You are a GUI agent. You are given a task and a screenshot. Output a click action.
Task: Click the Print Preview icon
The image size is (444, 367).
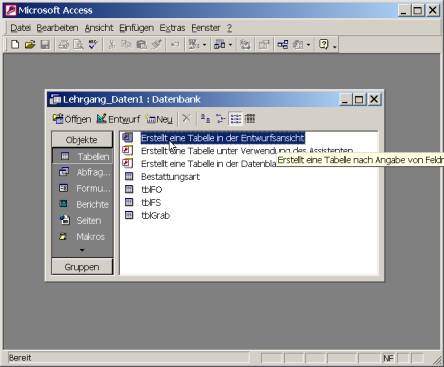click(x=78, y=44)
